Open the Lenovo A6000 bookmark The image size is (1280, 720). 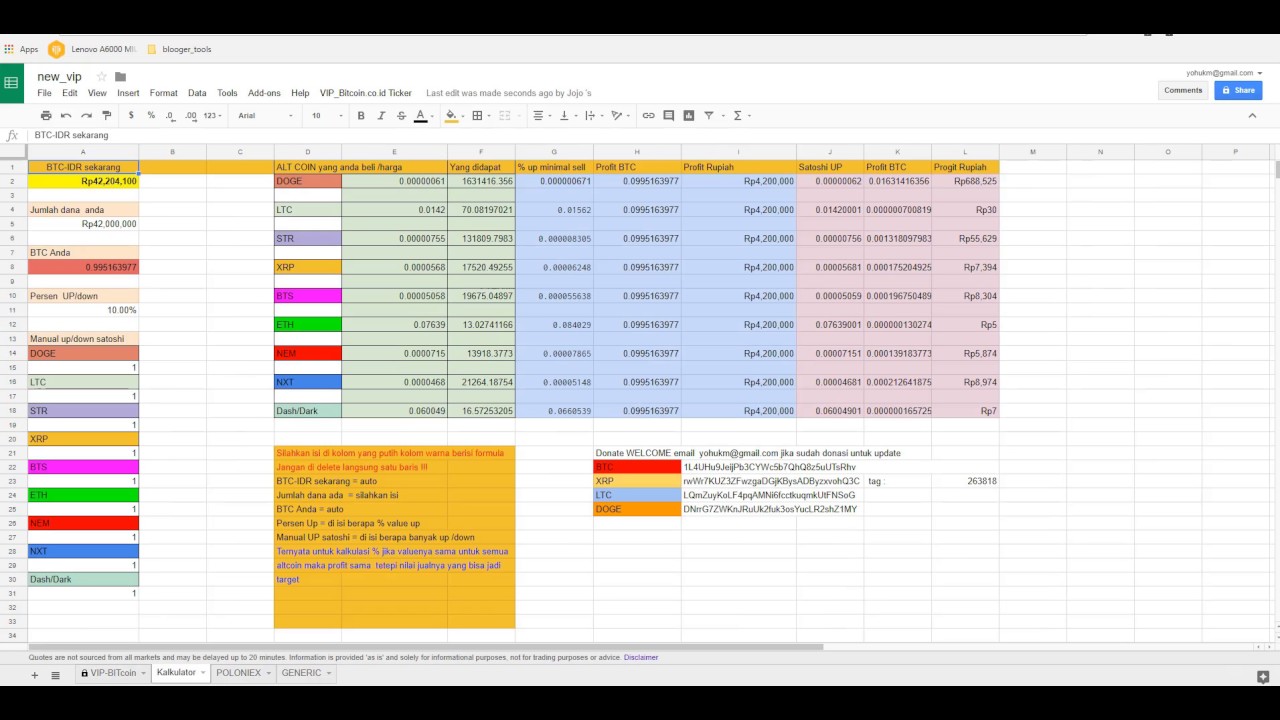[92, 49]
